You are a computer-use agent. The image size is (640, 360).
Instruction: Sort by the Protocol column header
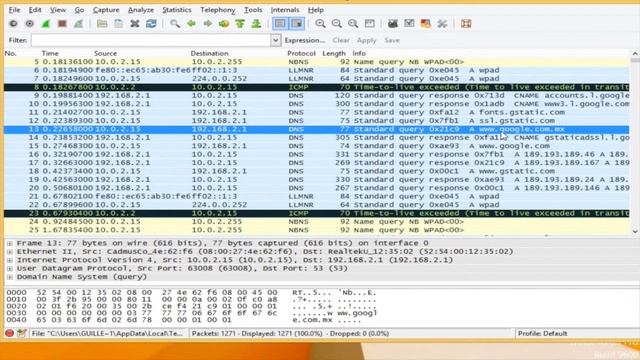point(301,53)
